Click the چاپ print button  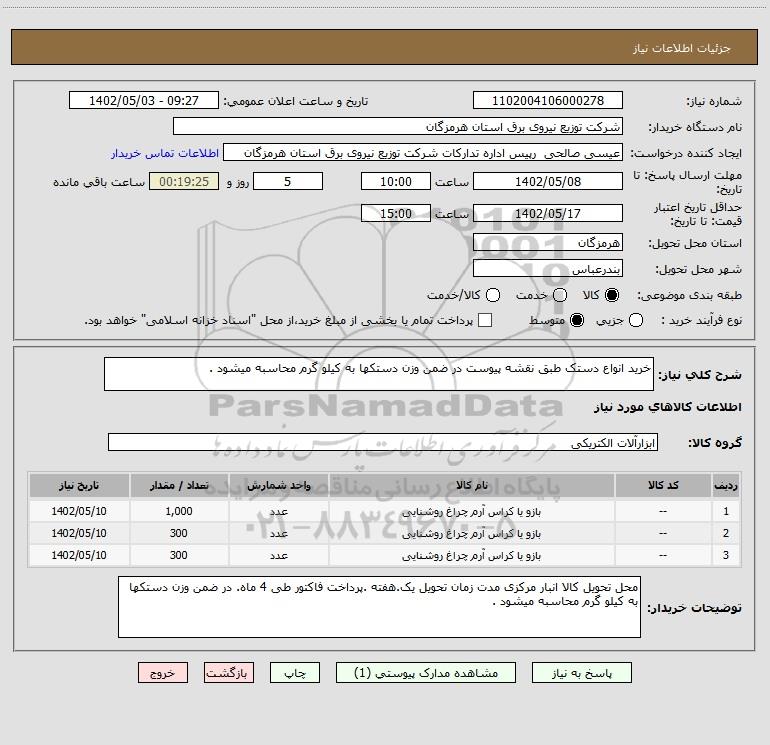pos(295,673)
